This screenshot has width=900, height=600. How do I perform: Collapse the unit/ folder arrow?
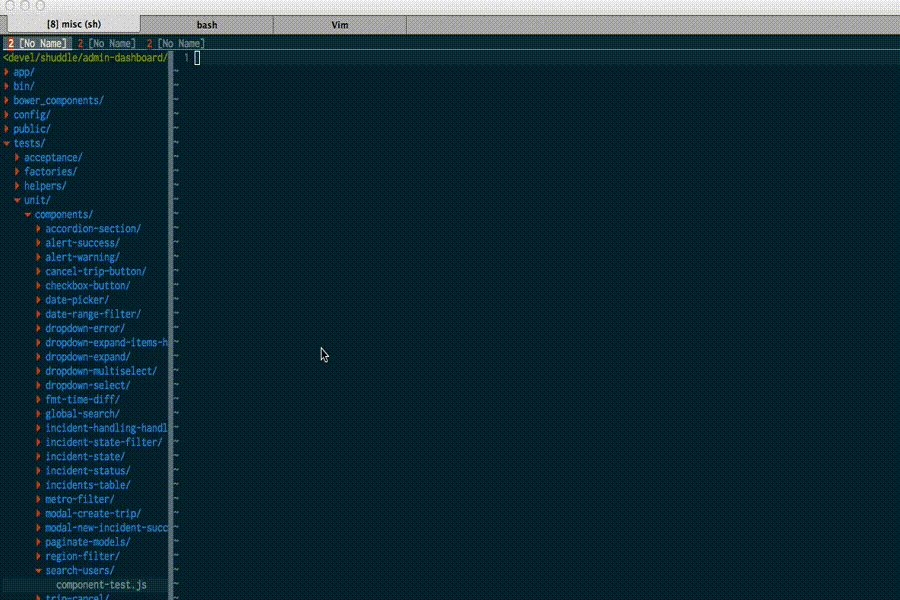click(17, 200)
